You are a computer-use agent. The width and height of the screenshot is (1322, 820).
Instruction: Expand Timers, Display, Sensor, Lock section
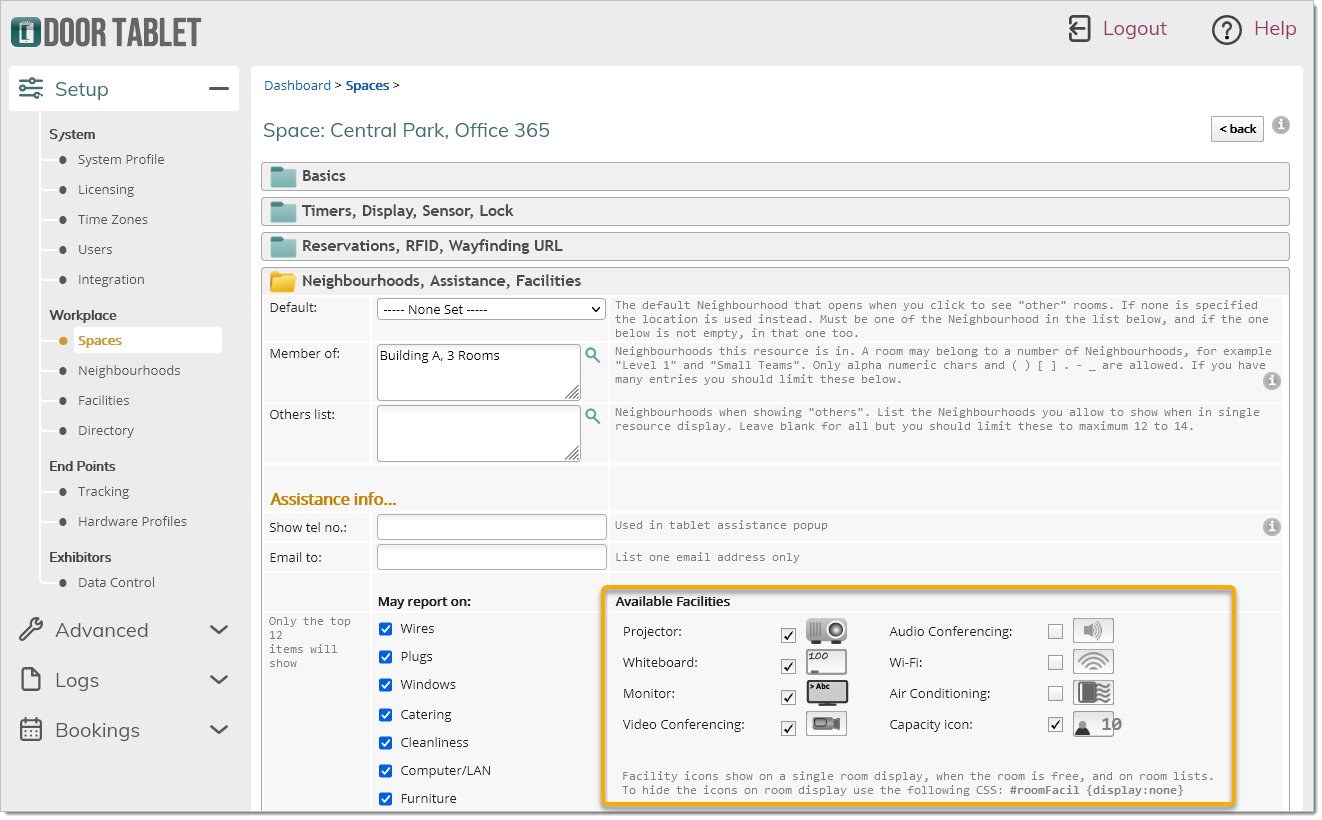coord(775,211)
